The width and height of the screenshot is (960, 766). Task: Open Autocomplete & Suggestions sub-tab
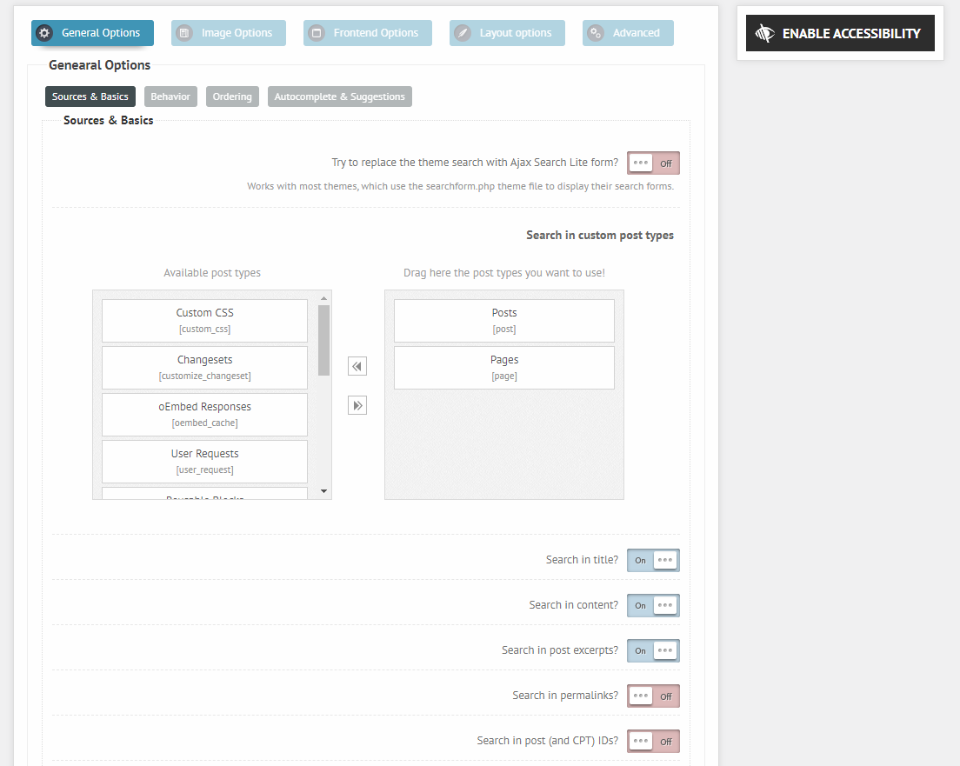[340, 97]
